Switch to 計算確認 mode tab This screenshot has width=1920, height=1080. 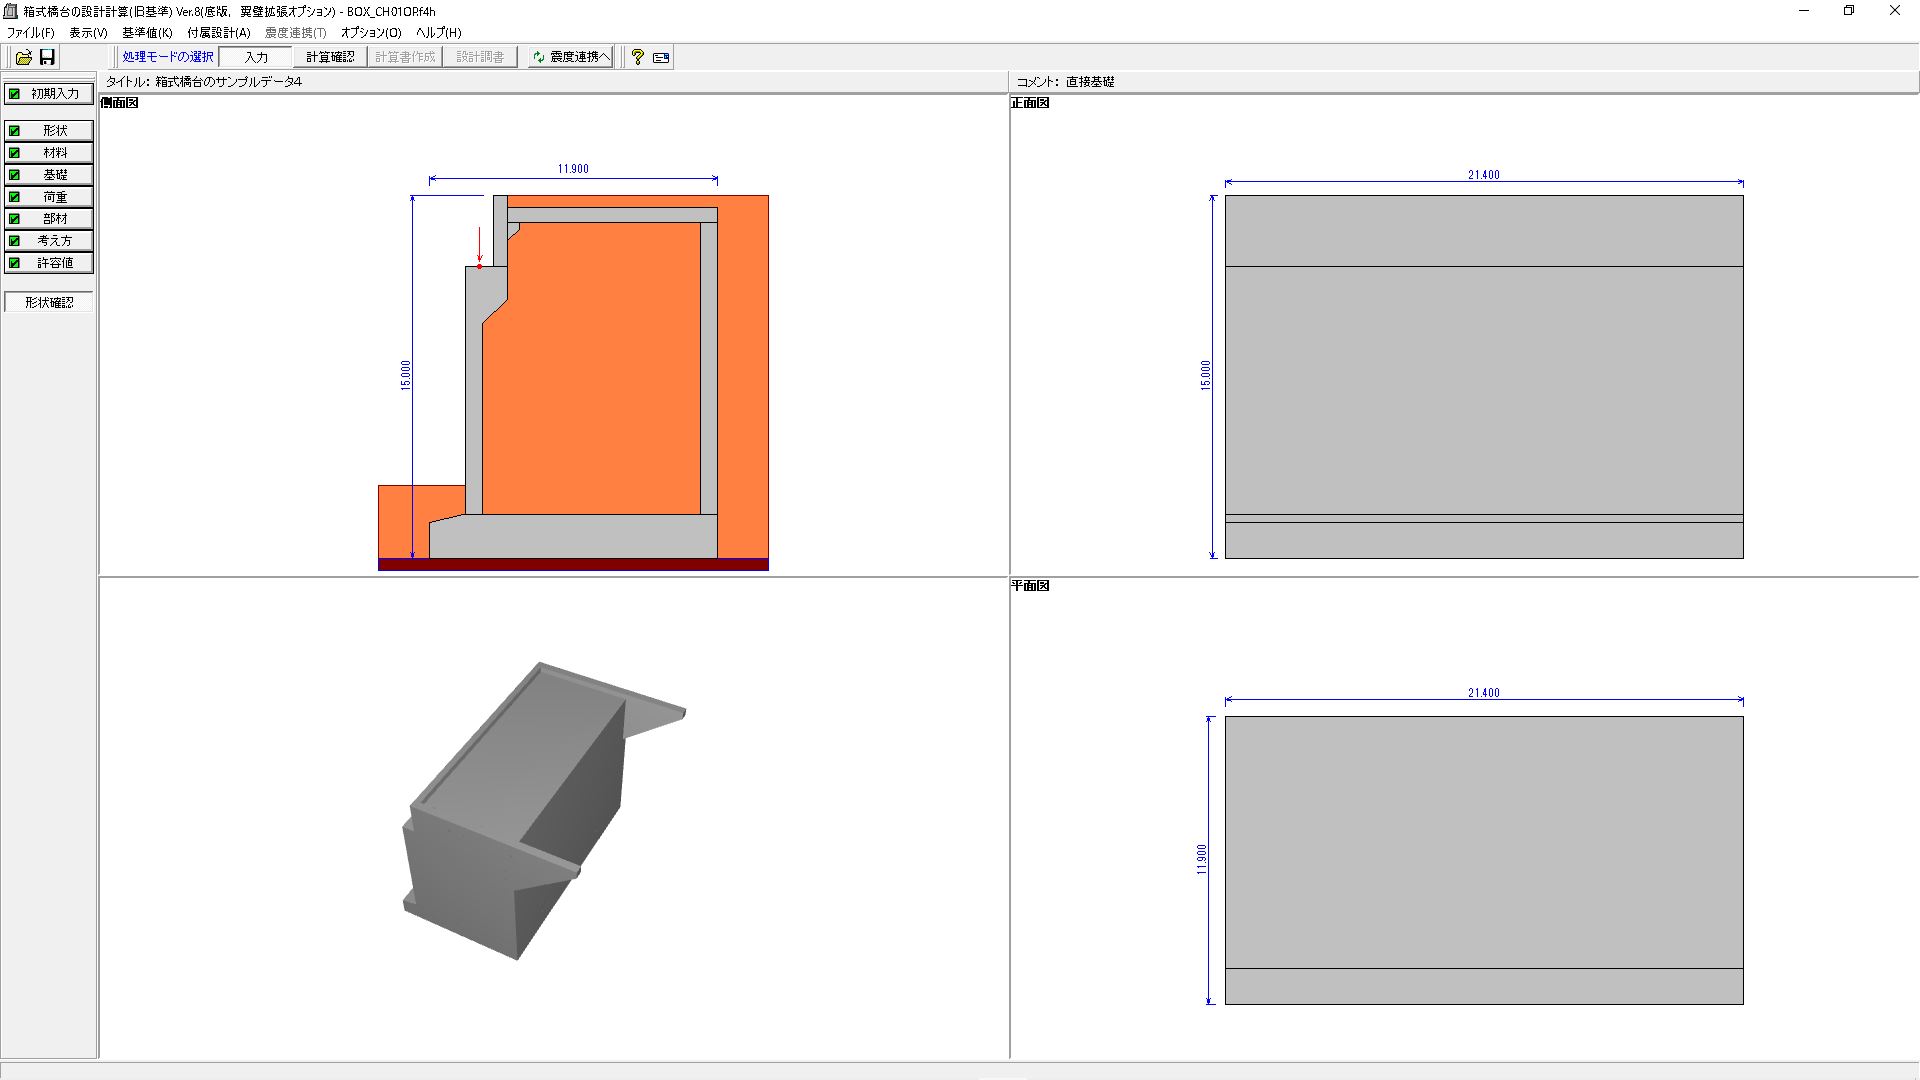coord(330,57)
